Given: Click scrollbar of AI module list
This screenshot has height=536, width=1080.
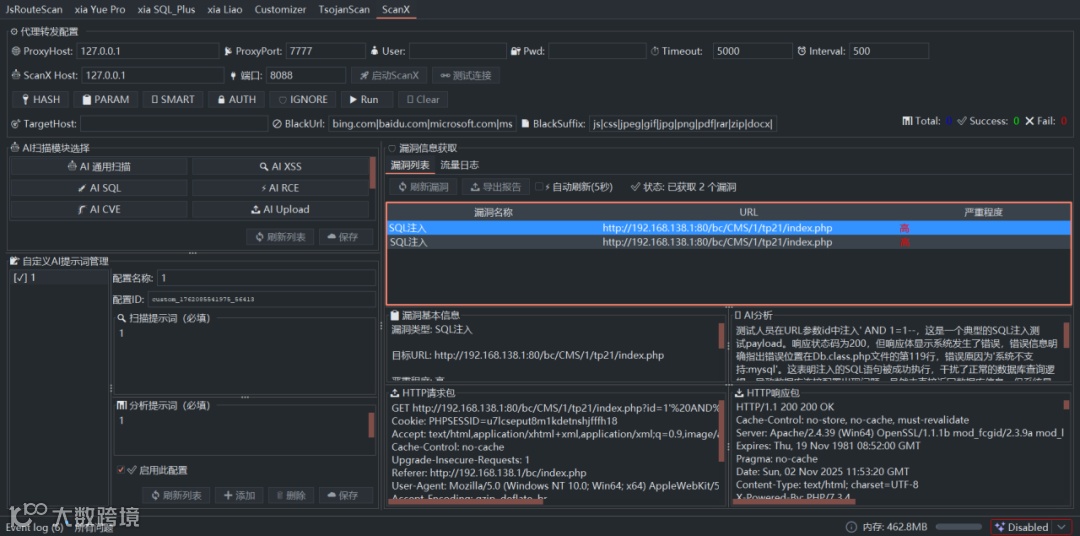Looking at the screenshot, I should (x=373, y=173).
